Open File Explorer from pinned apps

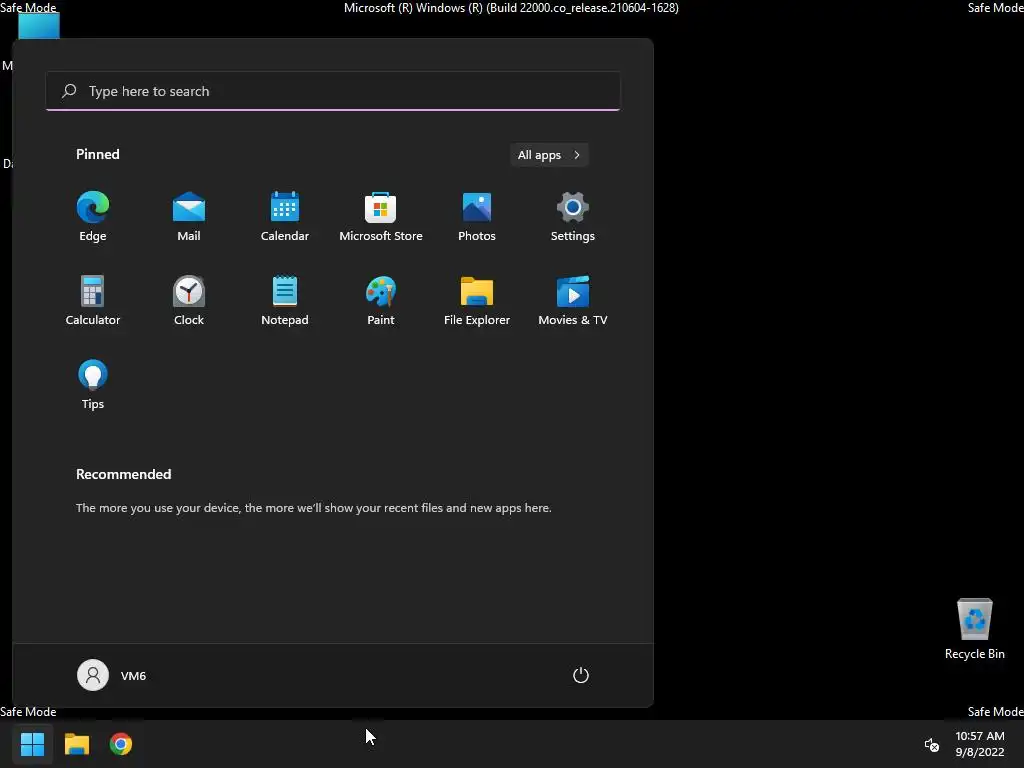tap(477, 300)
